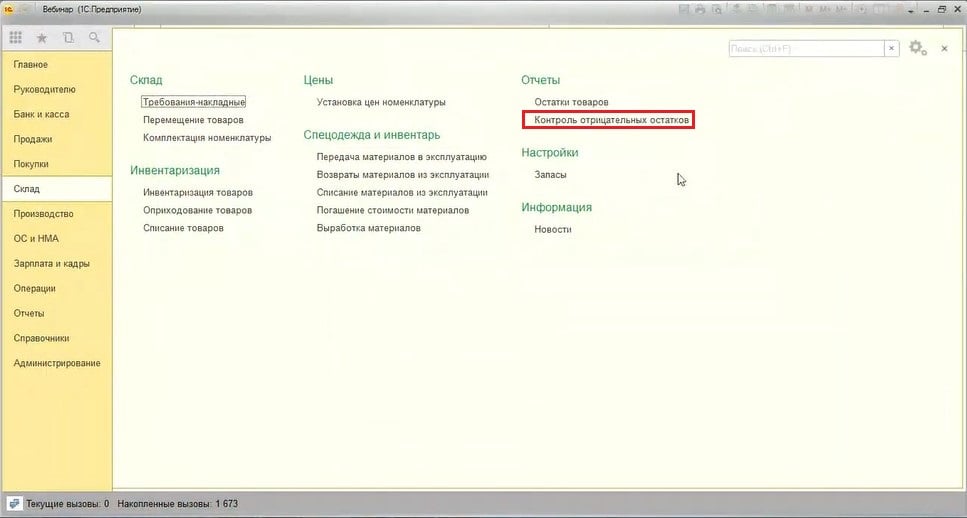Open Favorites with the star icon
The height and width of the screenshot is (518, 967).
(x=42, y=38)
